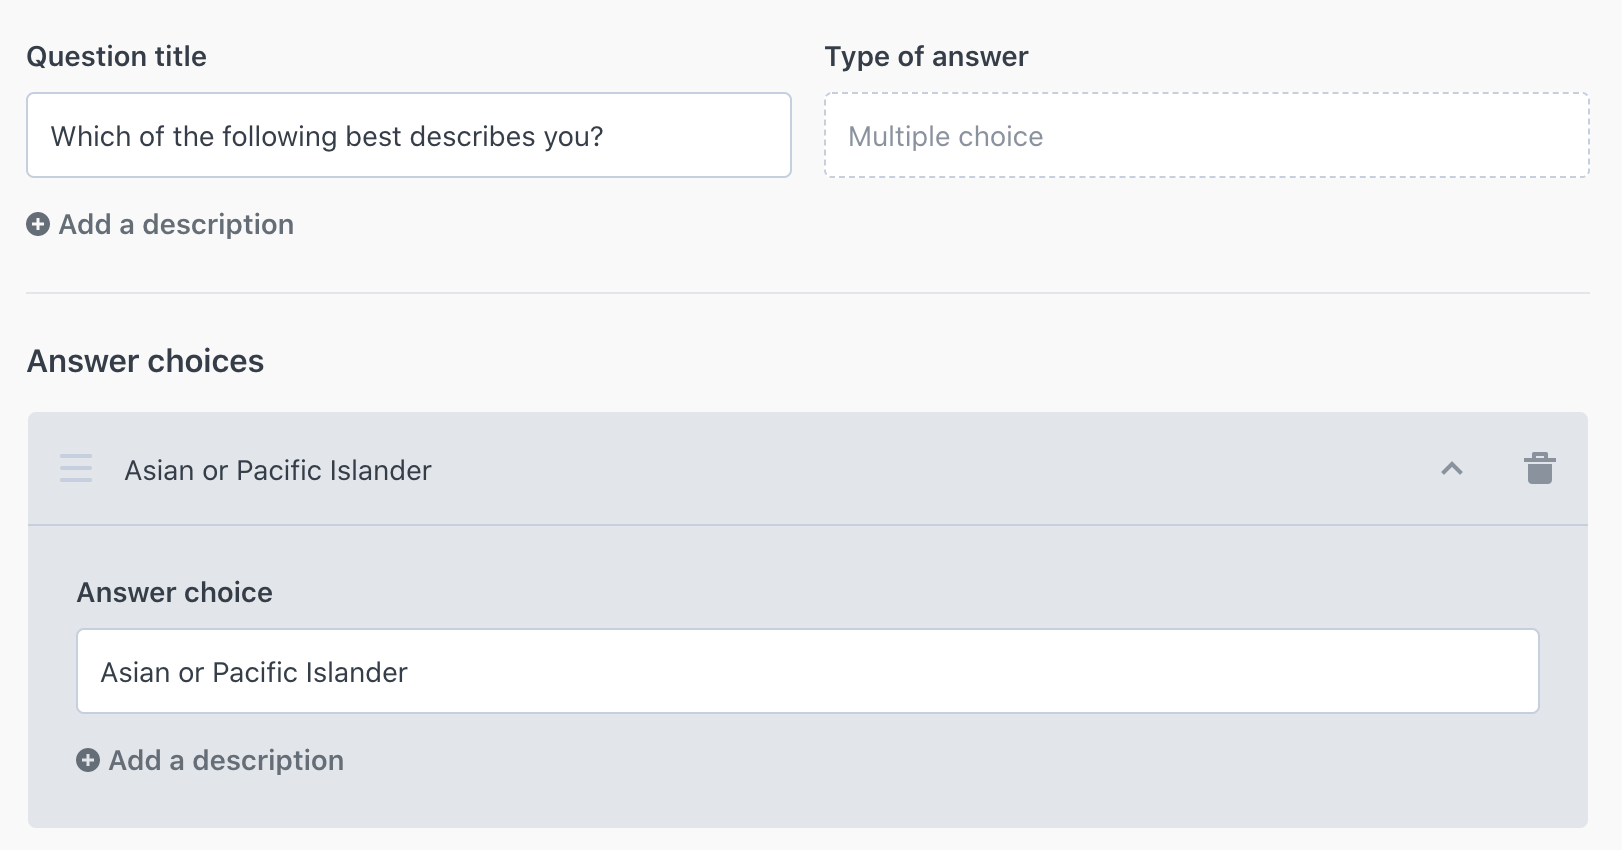1622x850 pixels.
Task: Grab the drag handle of the answer choice
Action: [x=76, y=468]
